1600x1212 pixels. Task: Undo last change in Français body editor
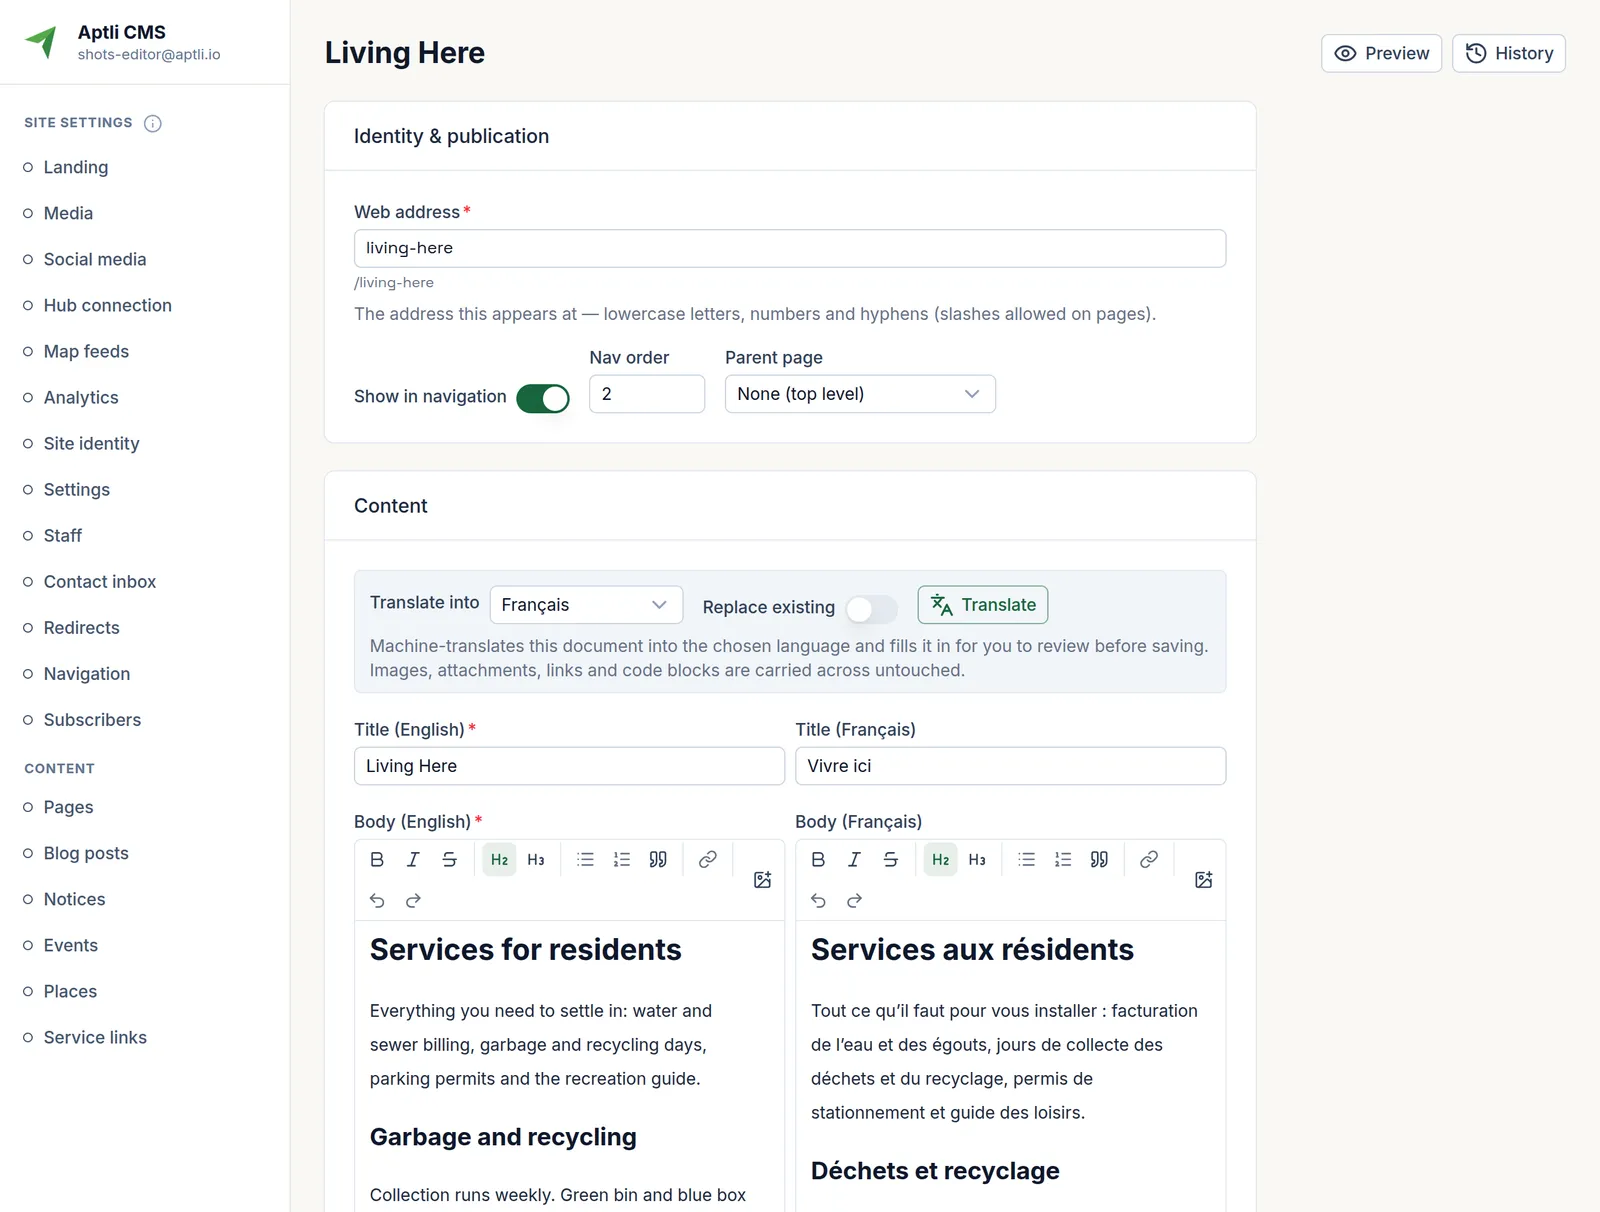click(x=818, y=901)
